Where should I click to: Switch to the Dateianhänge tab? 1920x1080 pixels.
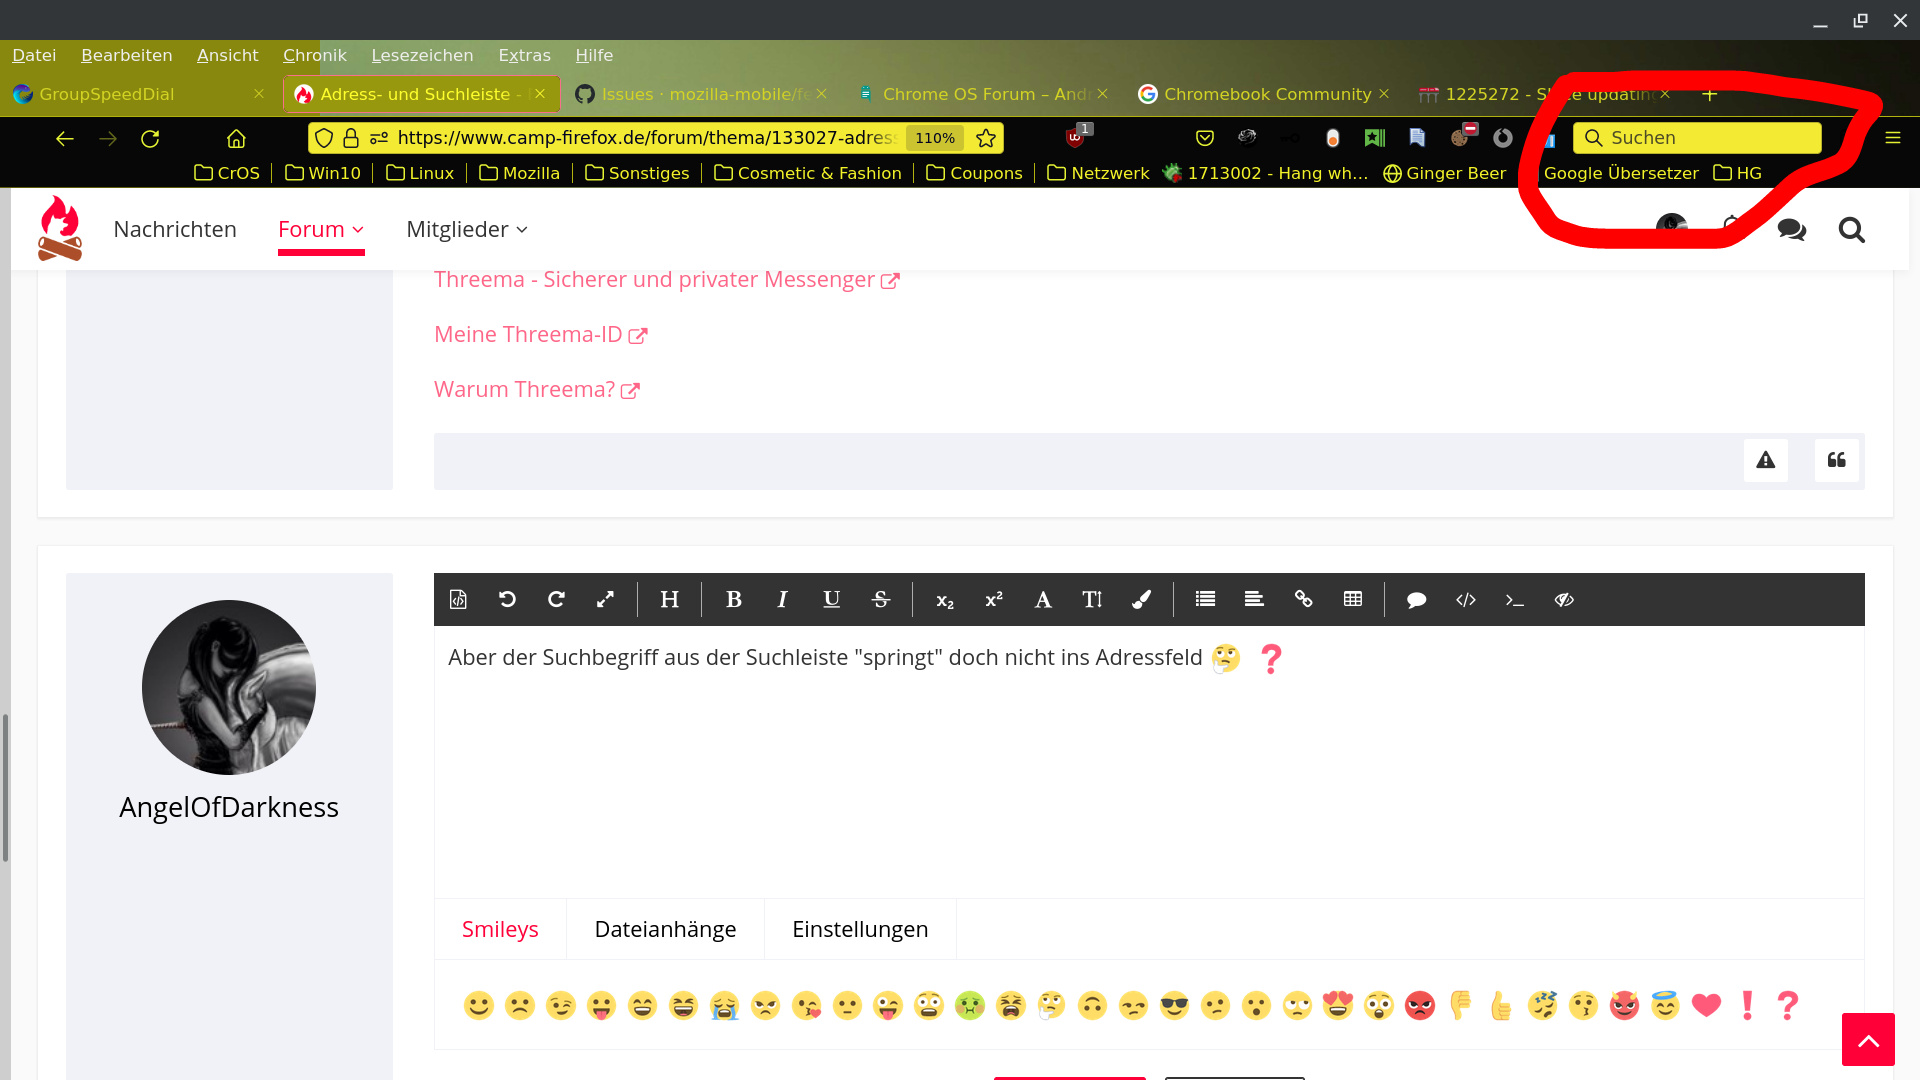click(x=665, y=929)
